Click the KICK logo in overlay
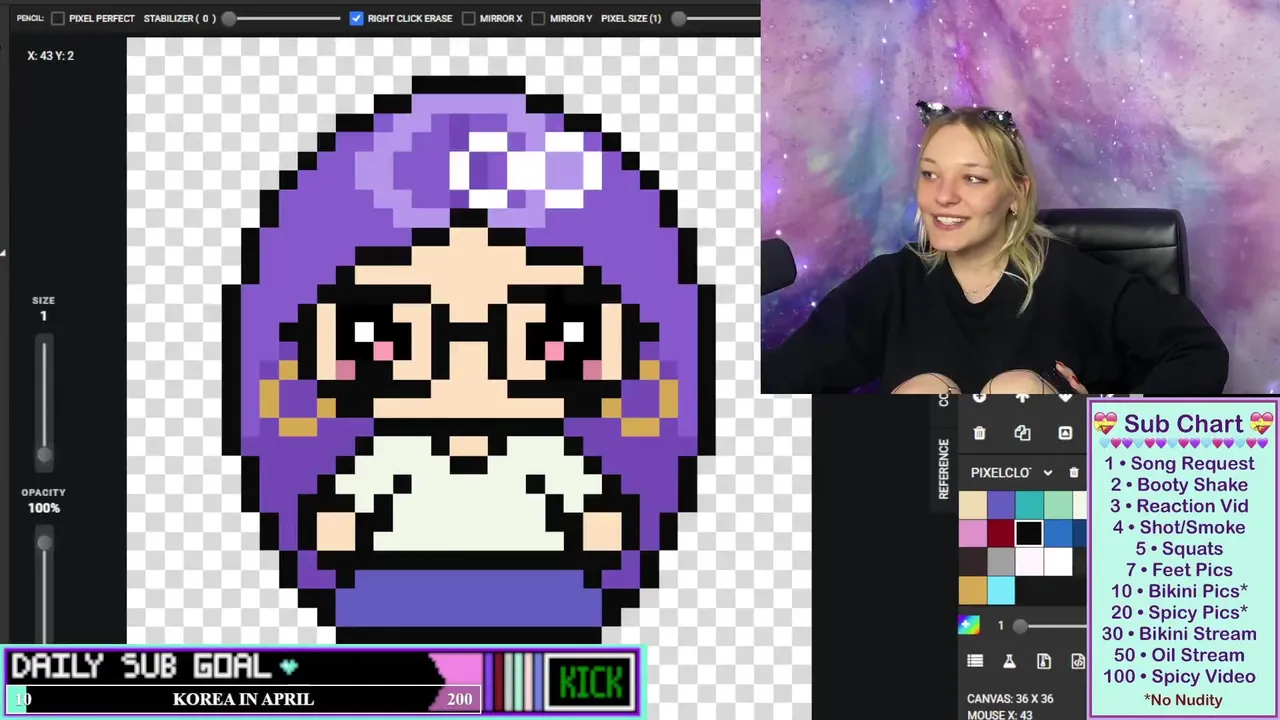1280x720 pixels. pos(591,683)
